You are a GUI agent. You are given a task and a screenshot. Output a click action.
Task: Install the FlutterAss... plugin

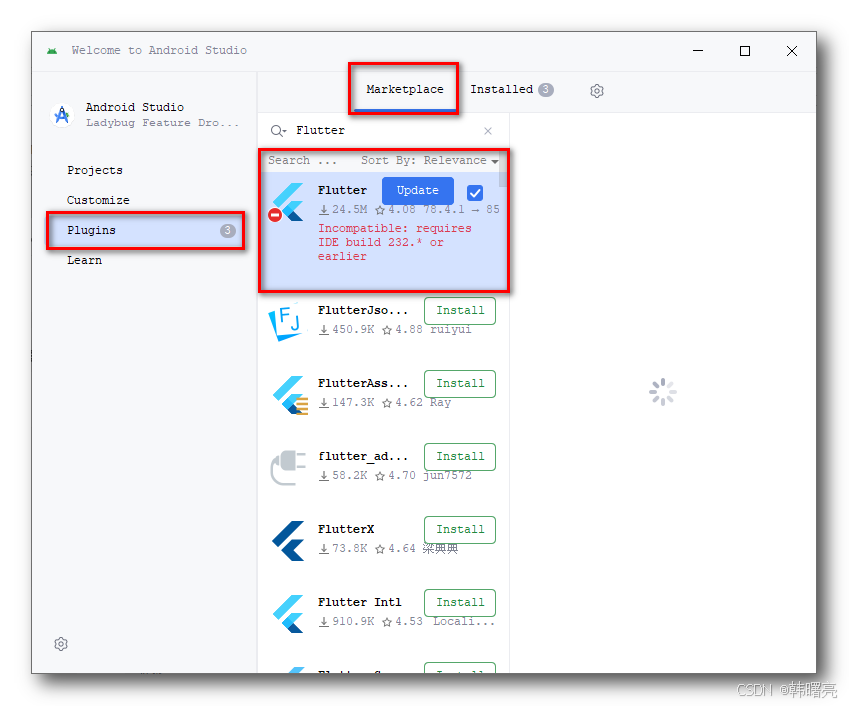point(460,383)
